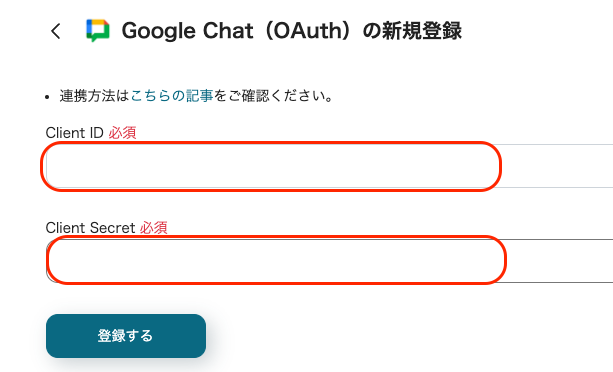
Task: Select the bullet point before 連携方法
Action: (47, 97)
